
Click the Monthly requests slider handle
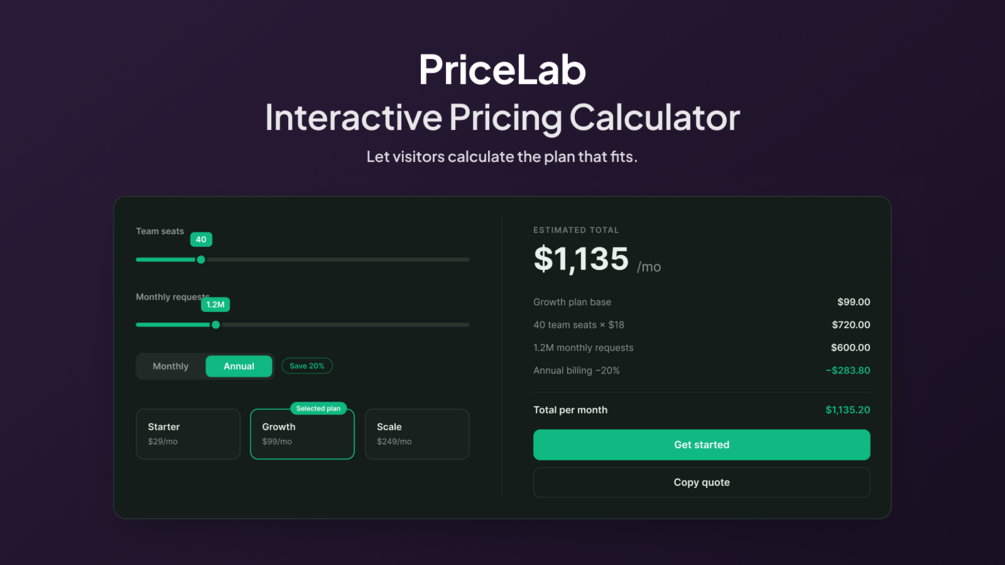coord(216,325)
